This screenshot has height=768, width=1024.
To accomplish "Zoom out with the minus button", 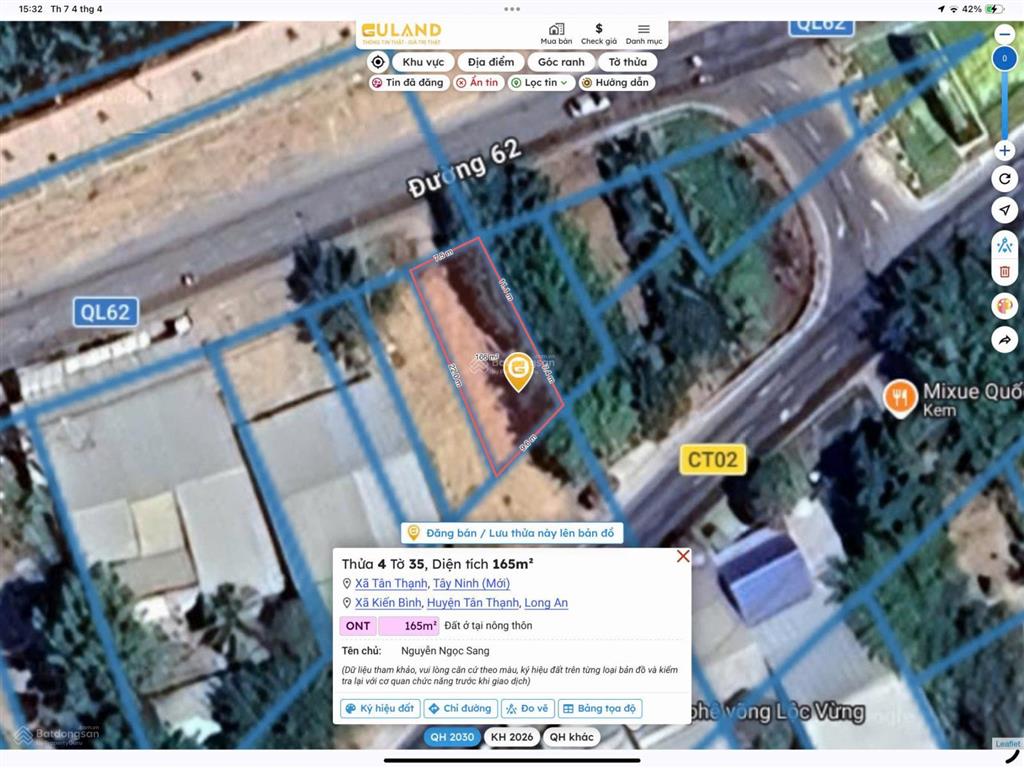I will click(x=1004, y=34).
